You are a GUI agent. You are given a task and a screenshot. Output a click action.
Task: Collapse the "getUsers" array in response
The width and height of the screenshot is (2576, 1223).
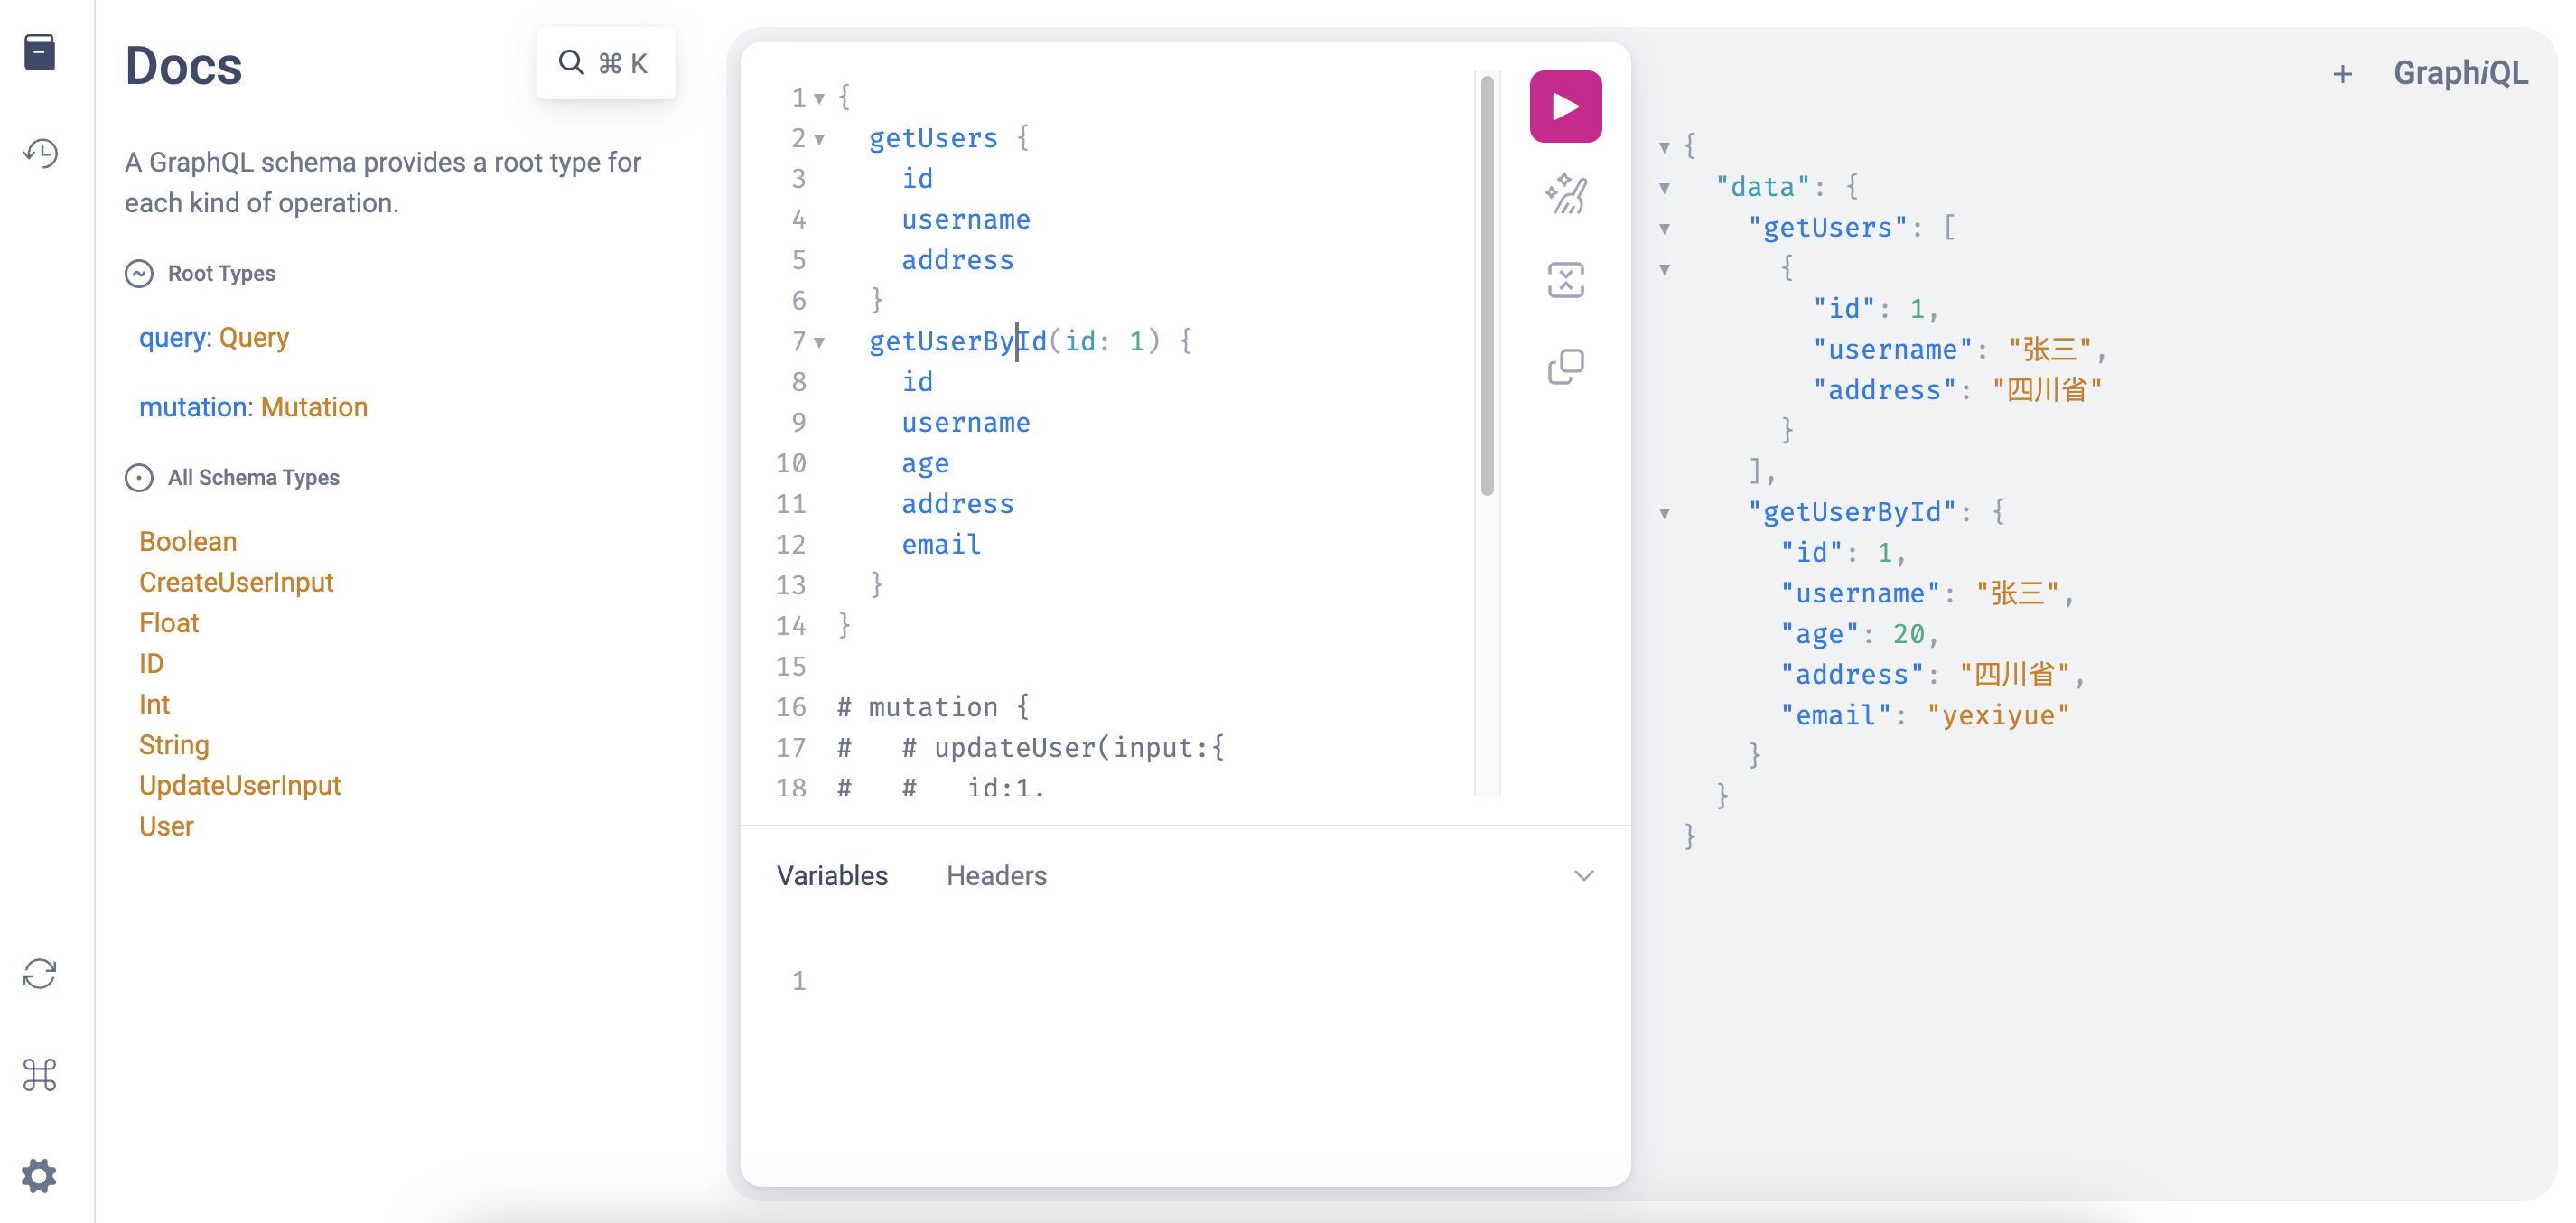[x=1664, y=229]
